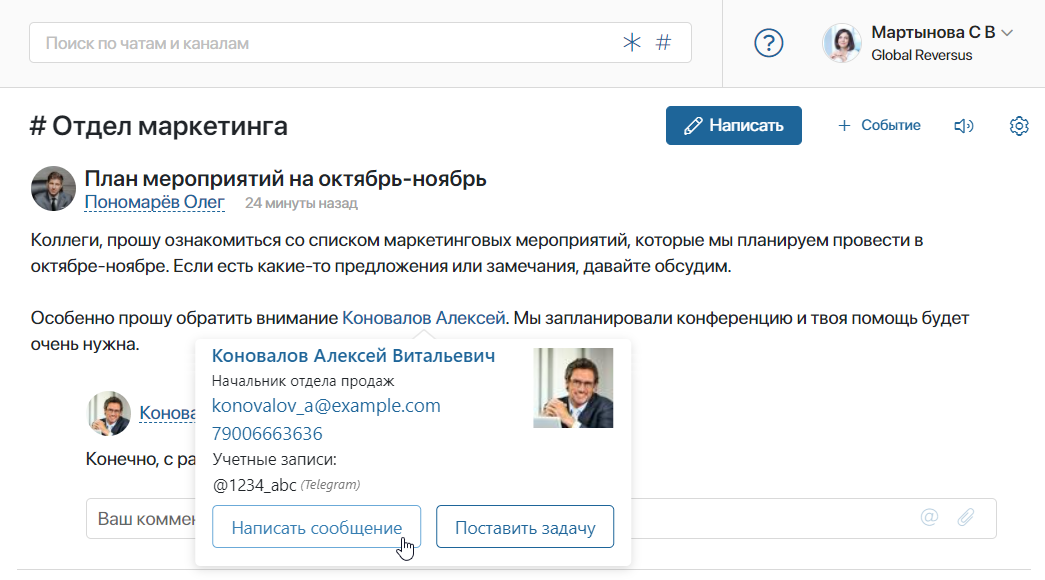The height and width of the screenshot is (580, 1045).
Task: Click the paperclip attach icon
Action: tap(966, 517)
